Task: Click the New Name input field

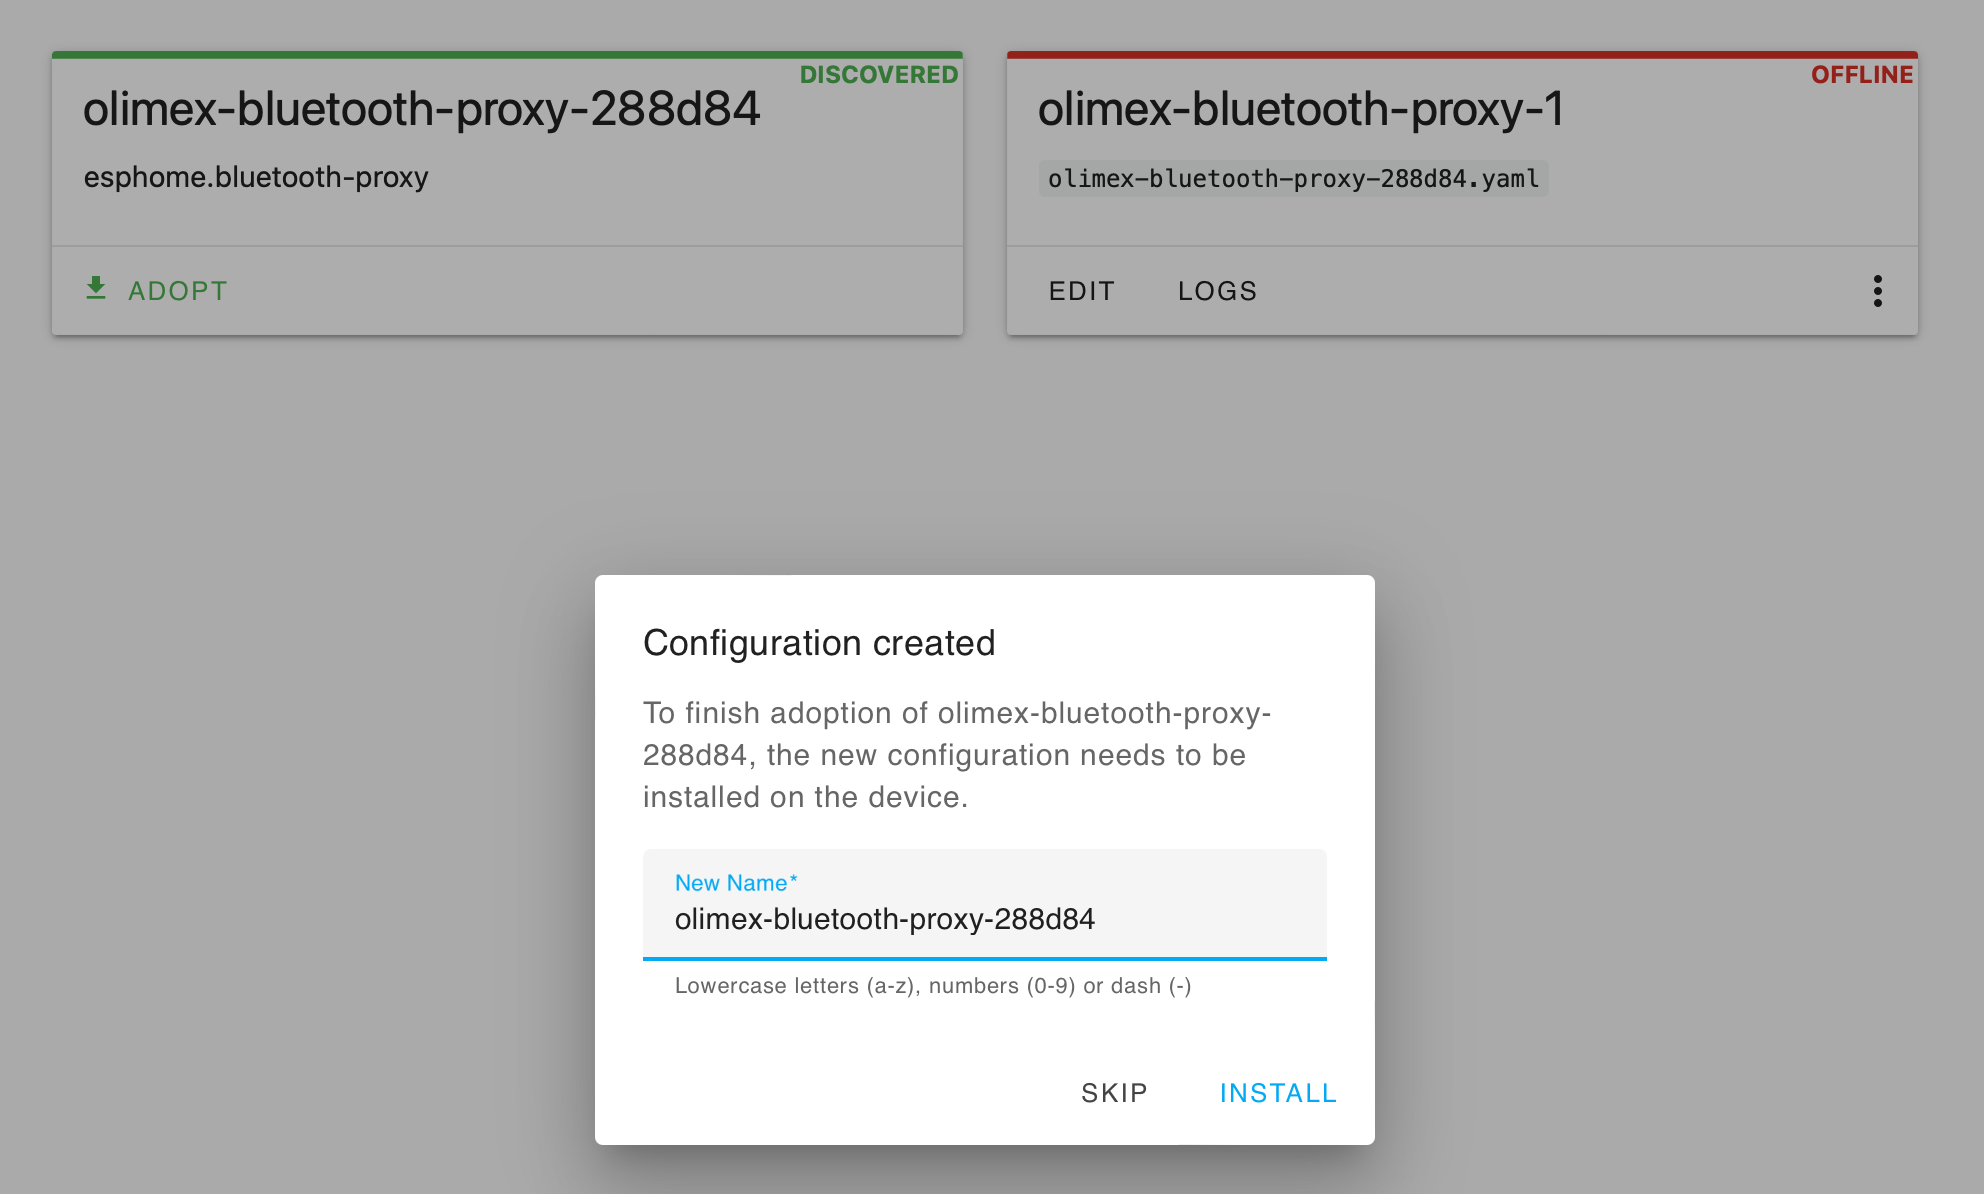Action: point(984,918)
